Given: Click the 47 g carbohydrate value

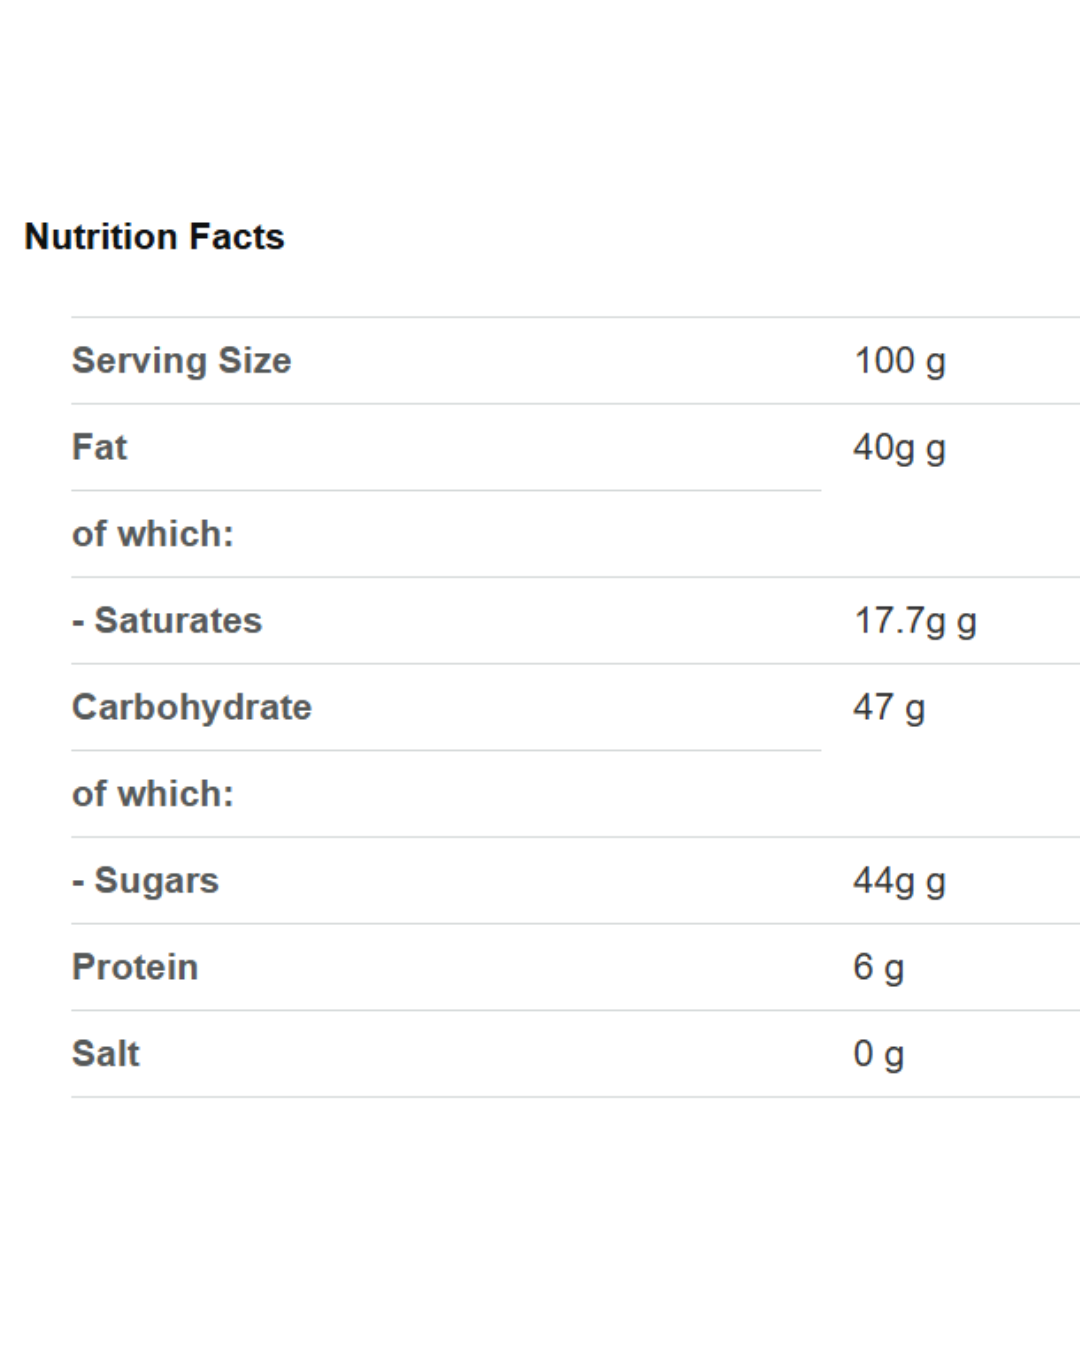Looking at the screenshot, I should (x=888, y=708).
